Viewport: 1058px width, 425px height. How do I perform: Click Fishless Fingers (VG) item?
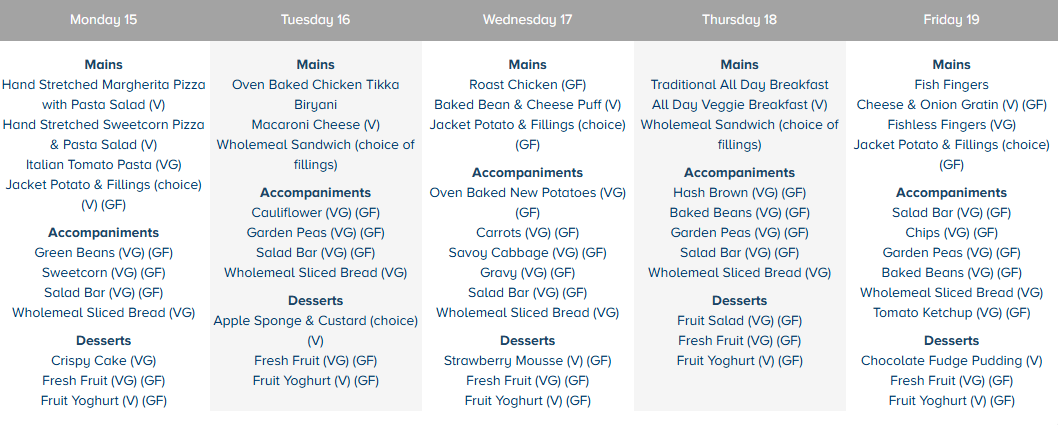[951, 125]
